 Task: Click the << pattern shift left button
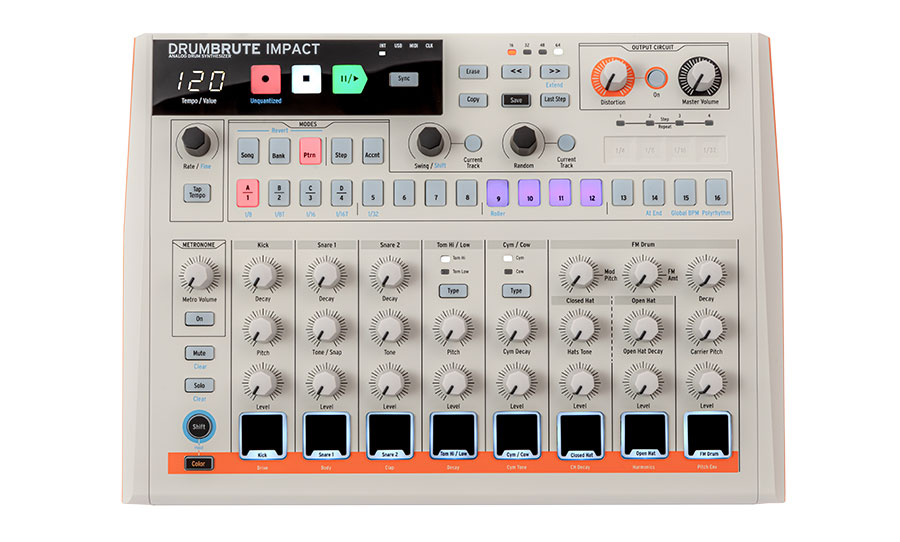(x=515, y=72)
